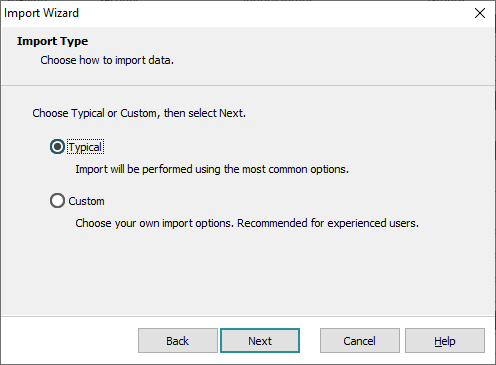The image size is (496, 365).
Task: Click 'Choose Typical or Custom' instruction text
Action: (x=139, y=113)
